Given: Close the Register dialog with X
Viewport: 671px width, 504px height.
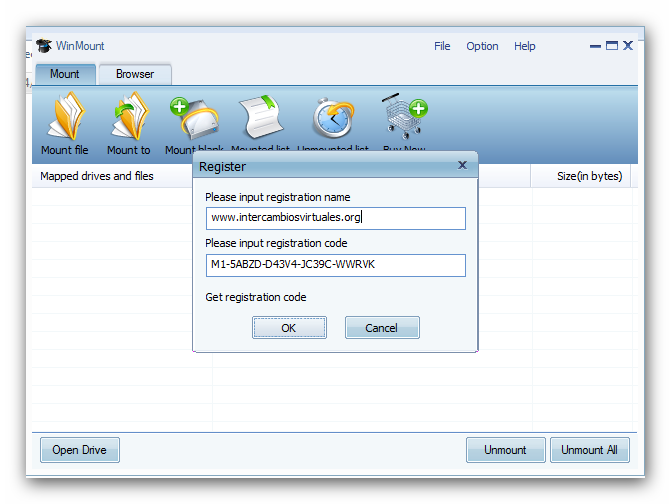Looking at the screenshot, I should click(x=462, y=165).
